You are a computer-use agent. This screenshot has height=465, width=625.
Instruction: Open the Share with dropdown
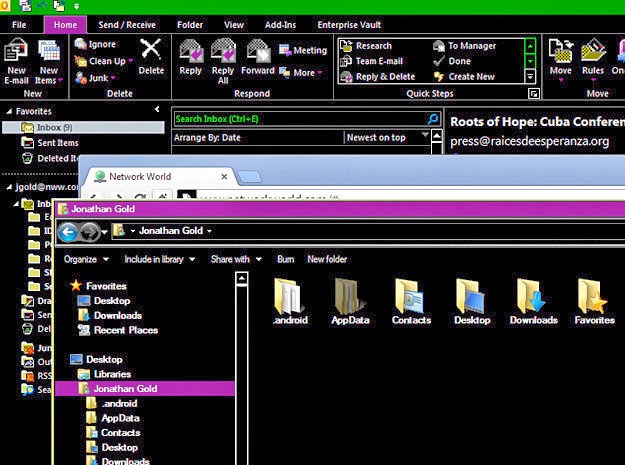click(x=236, y=259)
